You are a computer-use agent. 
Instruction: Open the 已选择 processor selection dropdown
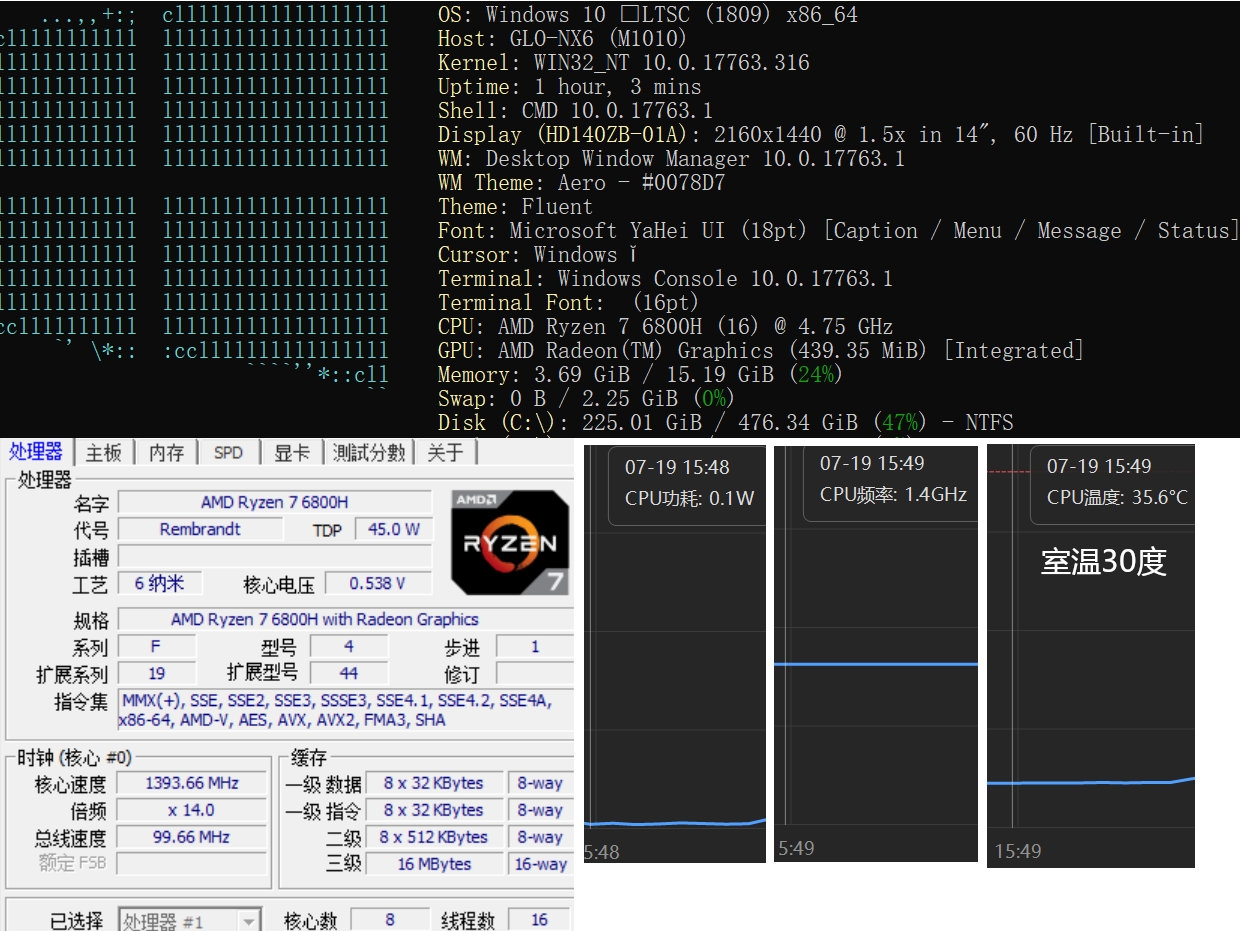click(190, 920)
